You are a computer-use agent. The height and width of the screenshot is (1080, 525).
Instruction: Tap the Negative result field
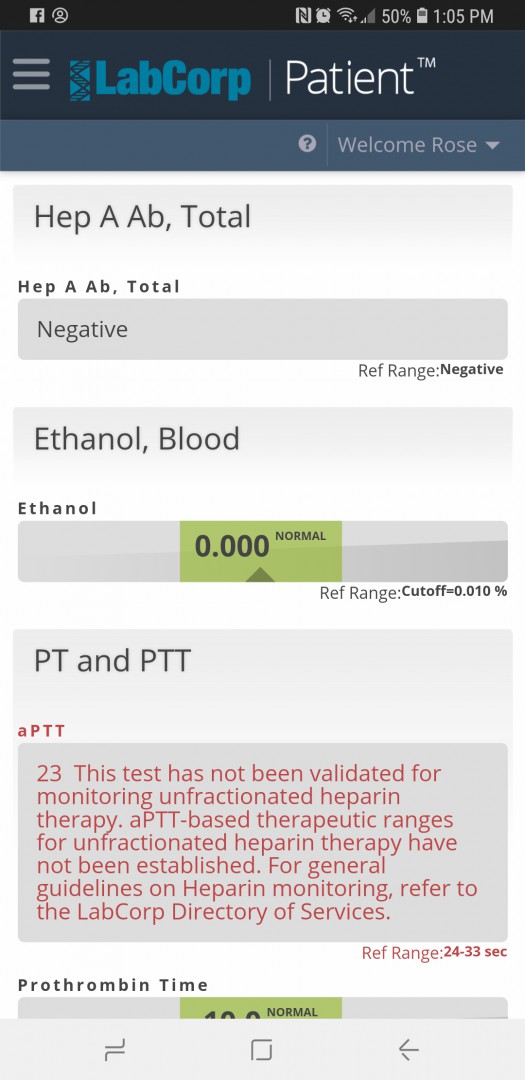(262, 329)
